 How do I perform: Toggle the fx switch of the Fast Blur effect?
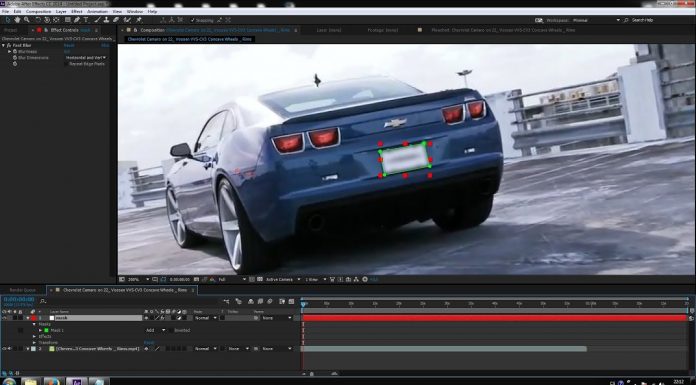[x=8, y=45]
